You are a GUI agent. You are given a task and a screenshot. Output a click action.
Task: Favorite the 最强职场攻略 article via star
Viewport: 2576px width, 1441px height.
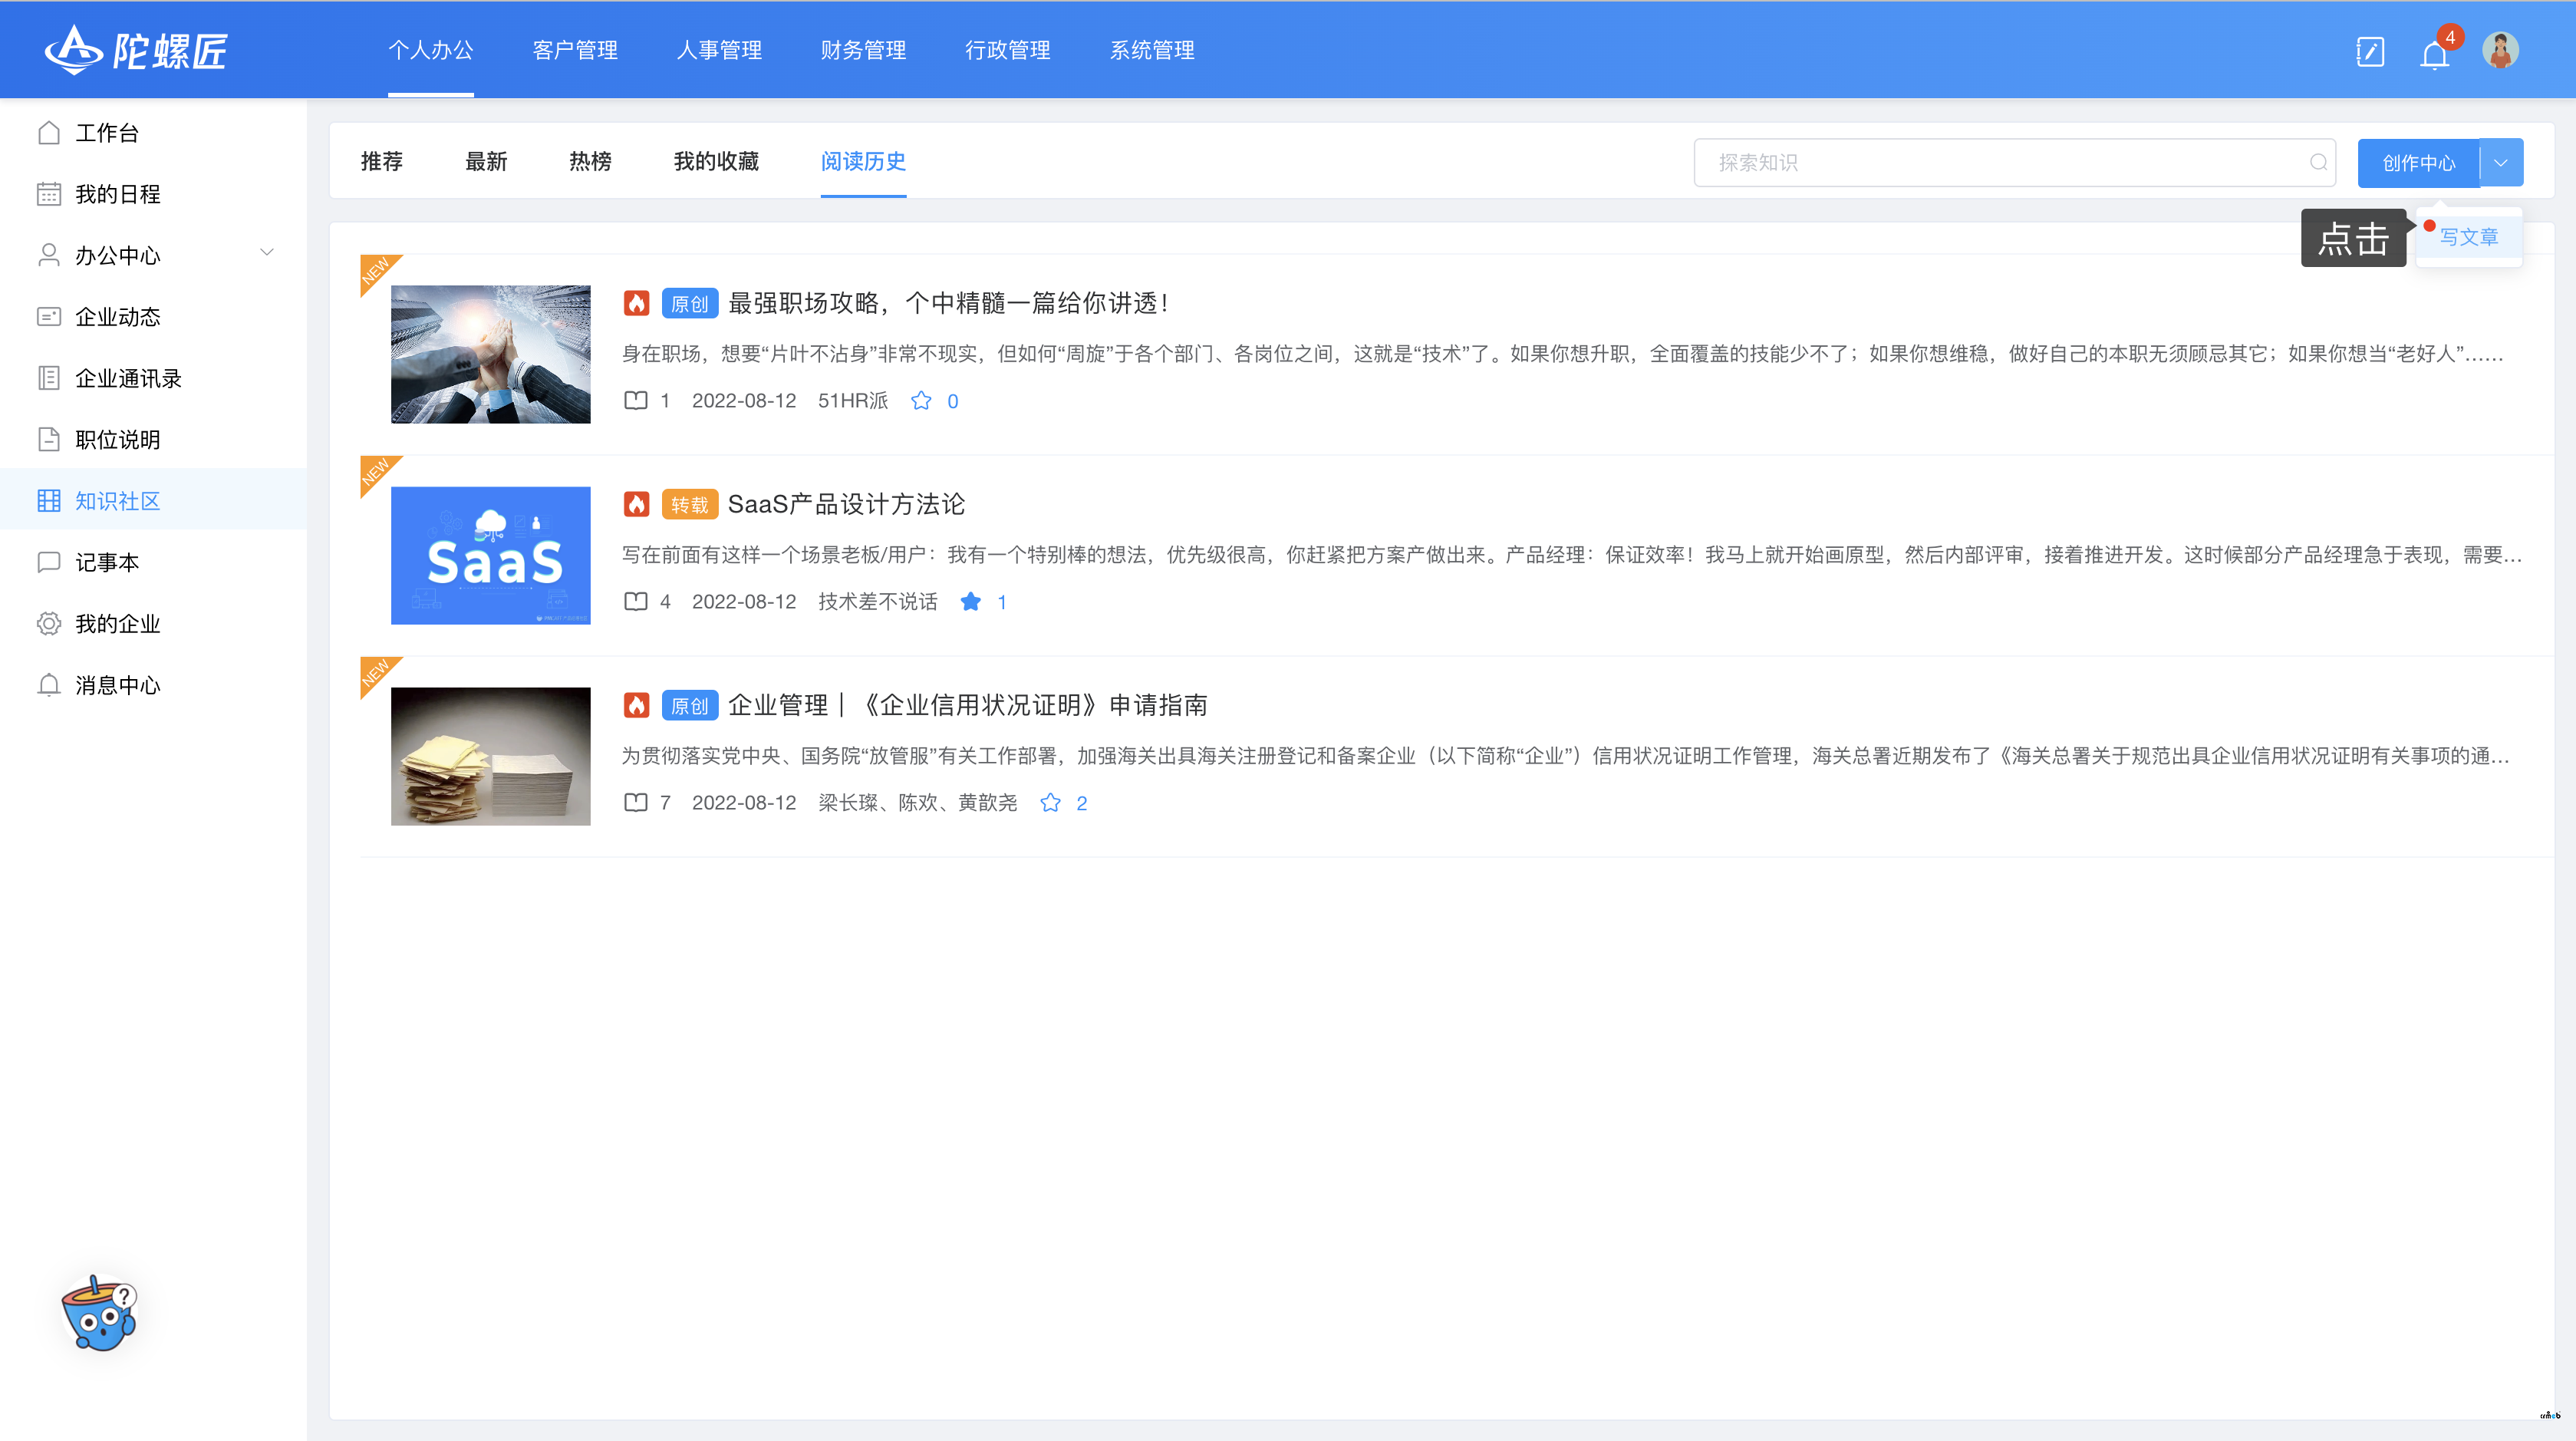tap(921, 401)
